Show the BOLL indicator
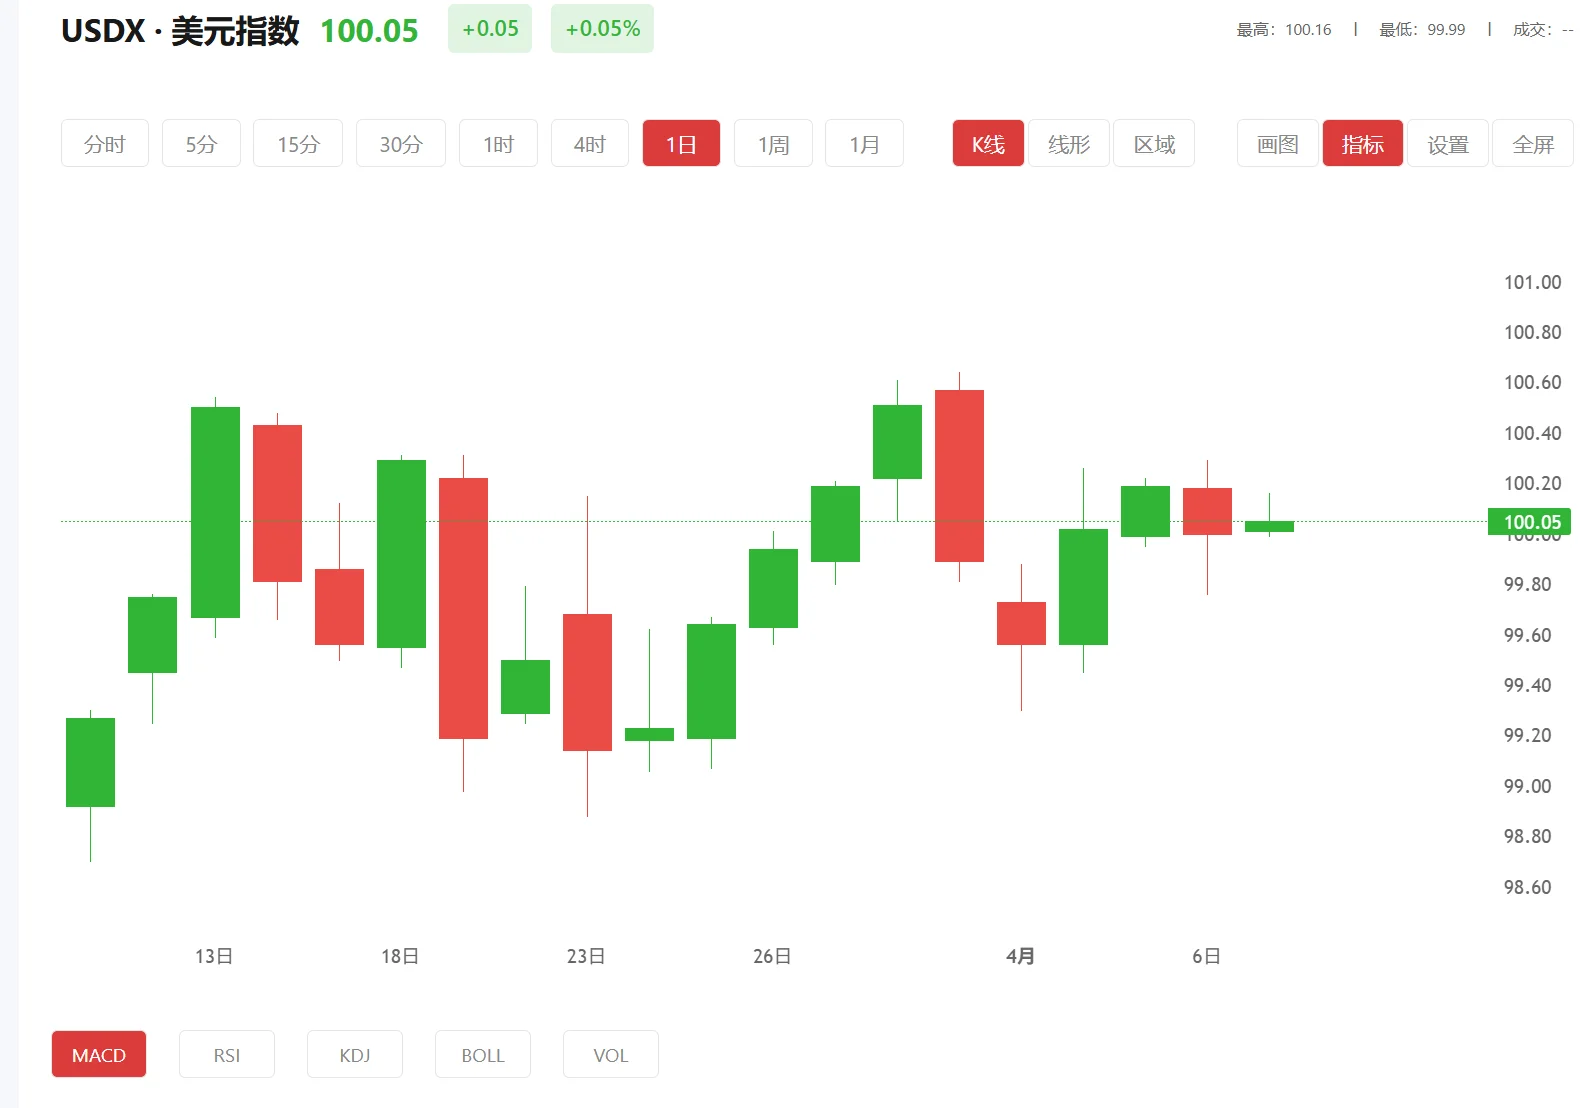The image size is (1582, 1108). click(x=483, y=1054)
